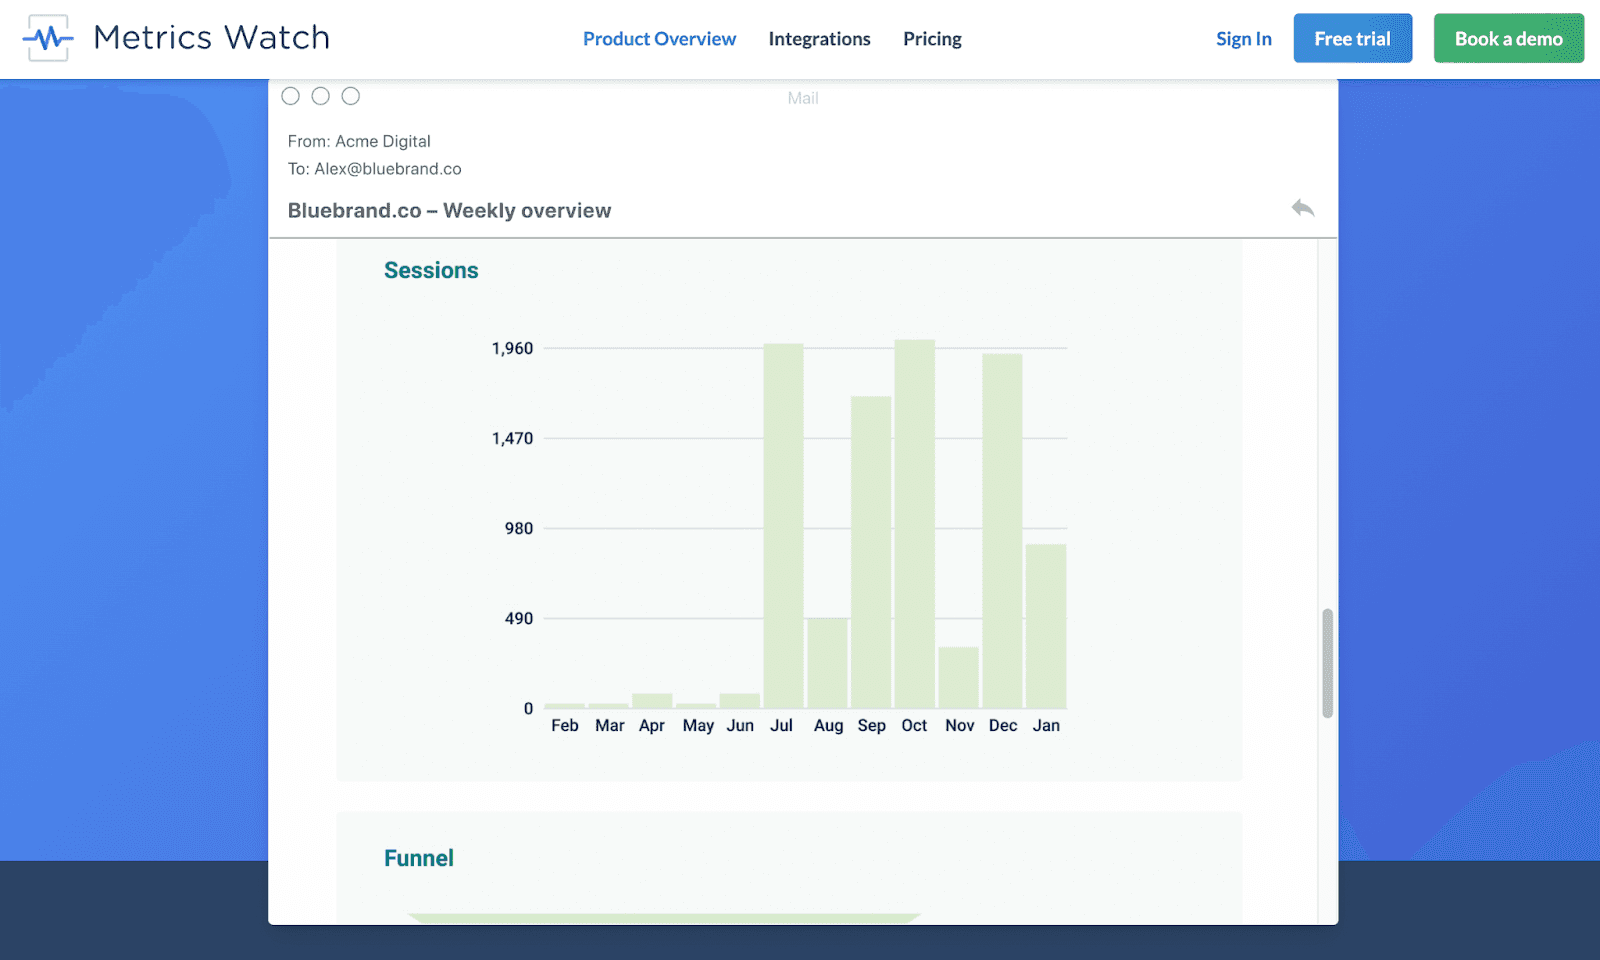
Task: Click the May x-axis label
Action: 698,726
